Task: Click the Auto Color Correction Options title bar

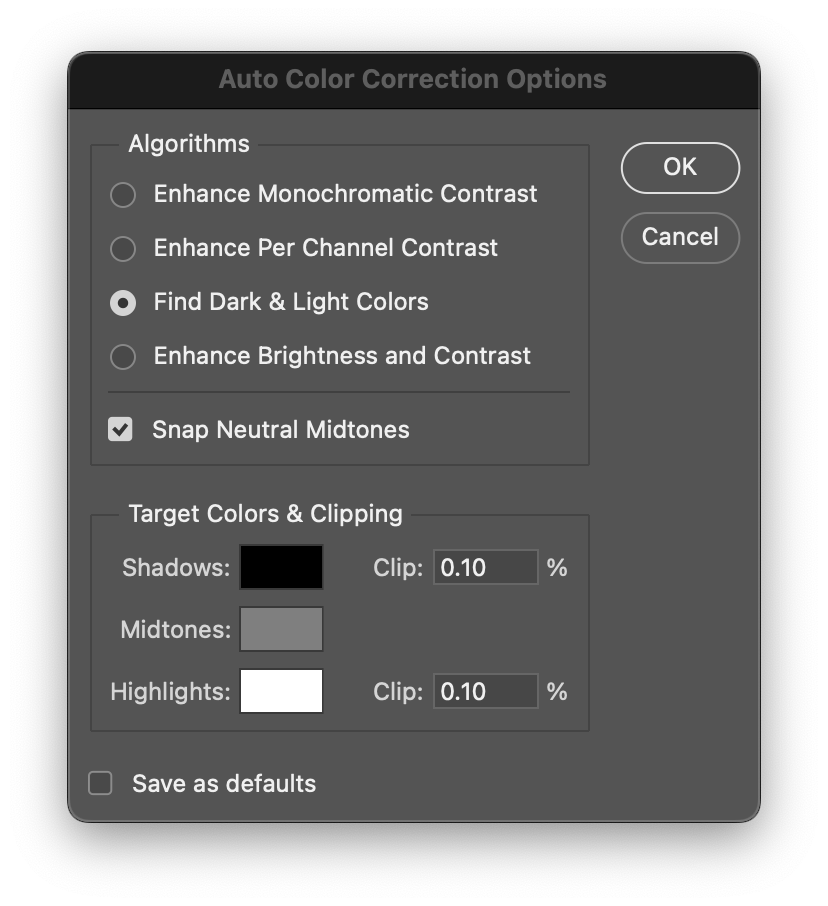Action: [x=413, y=80]
